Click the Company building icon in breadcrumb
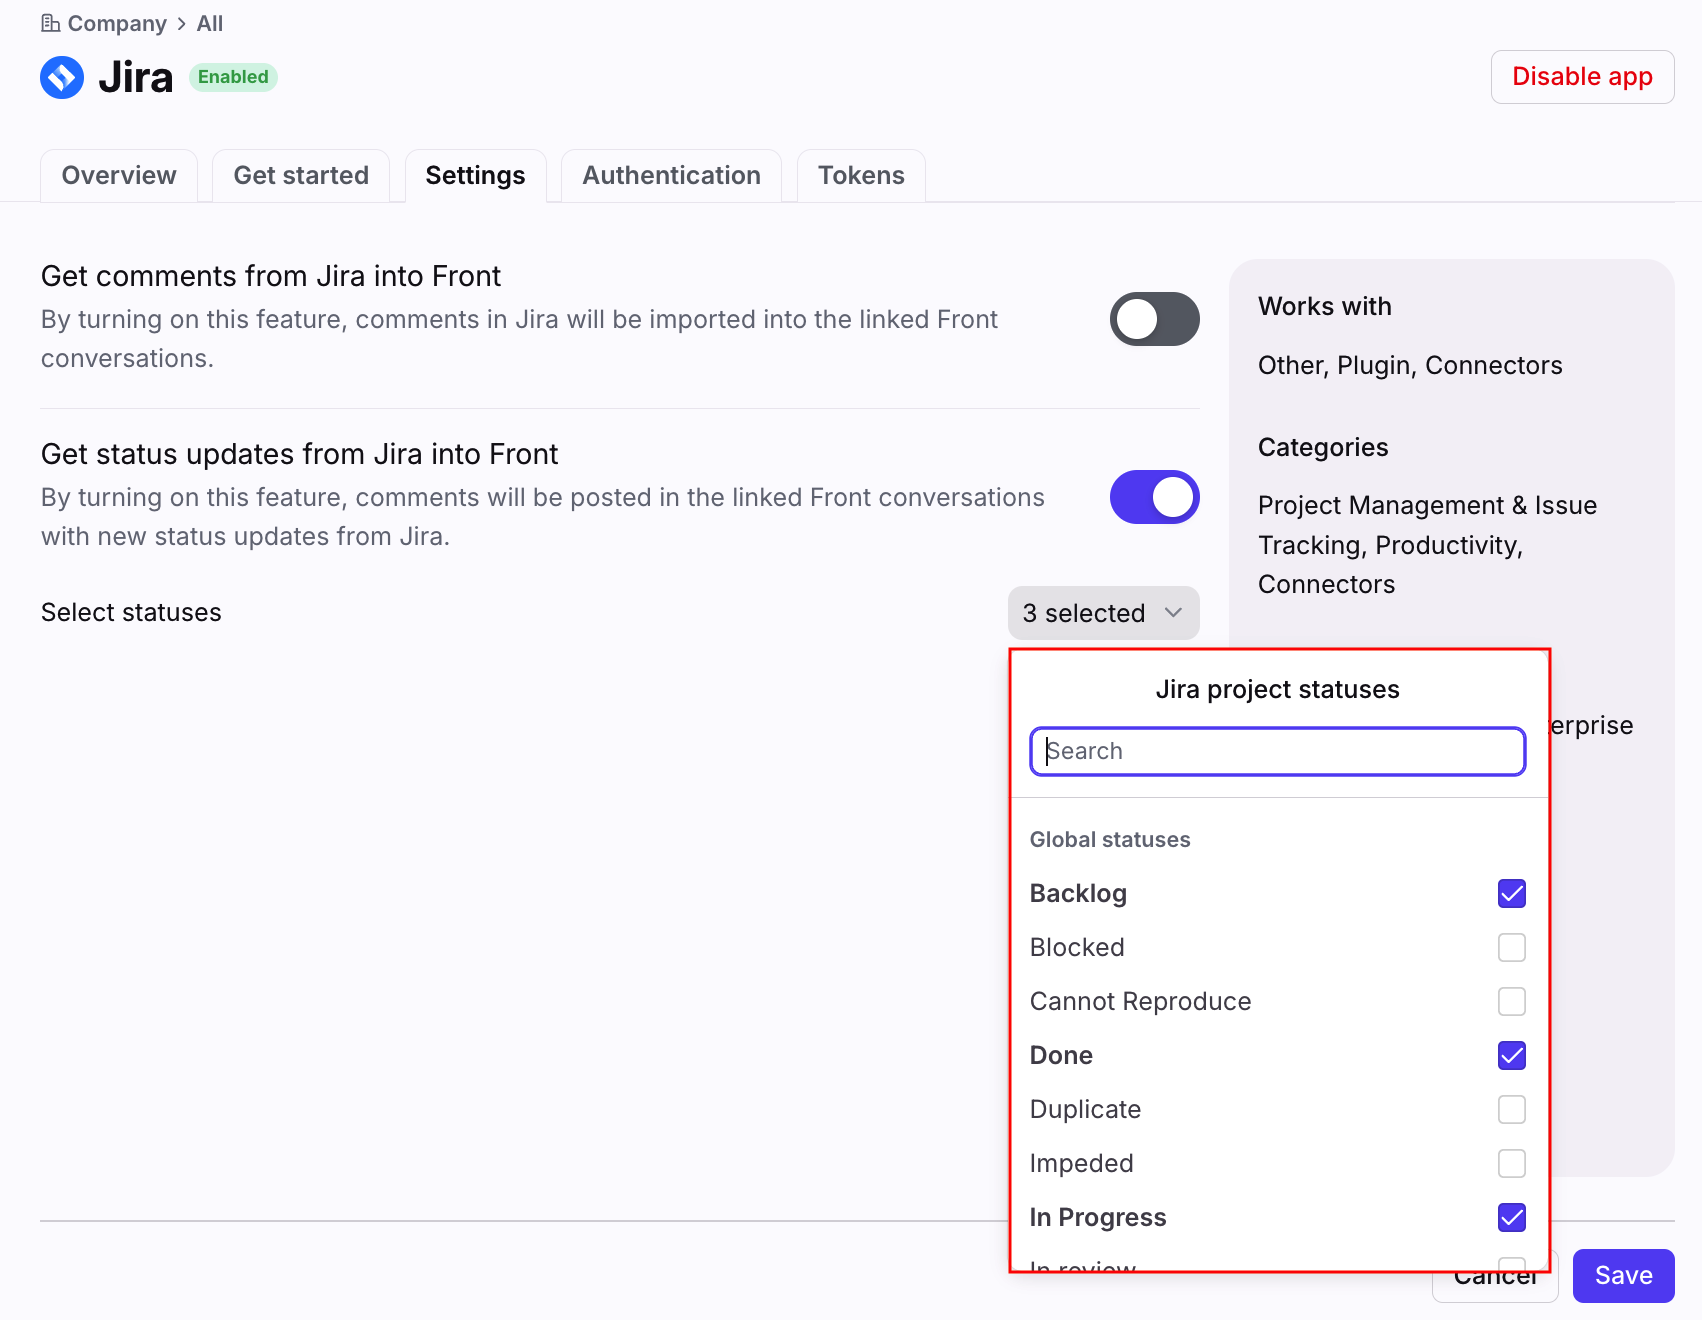The image size is (1702, 1320). 50,23
